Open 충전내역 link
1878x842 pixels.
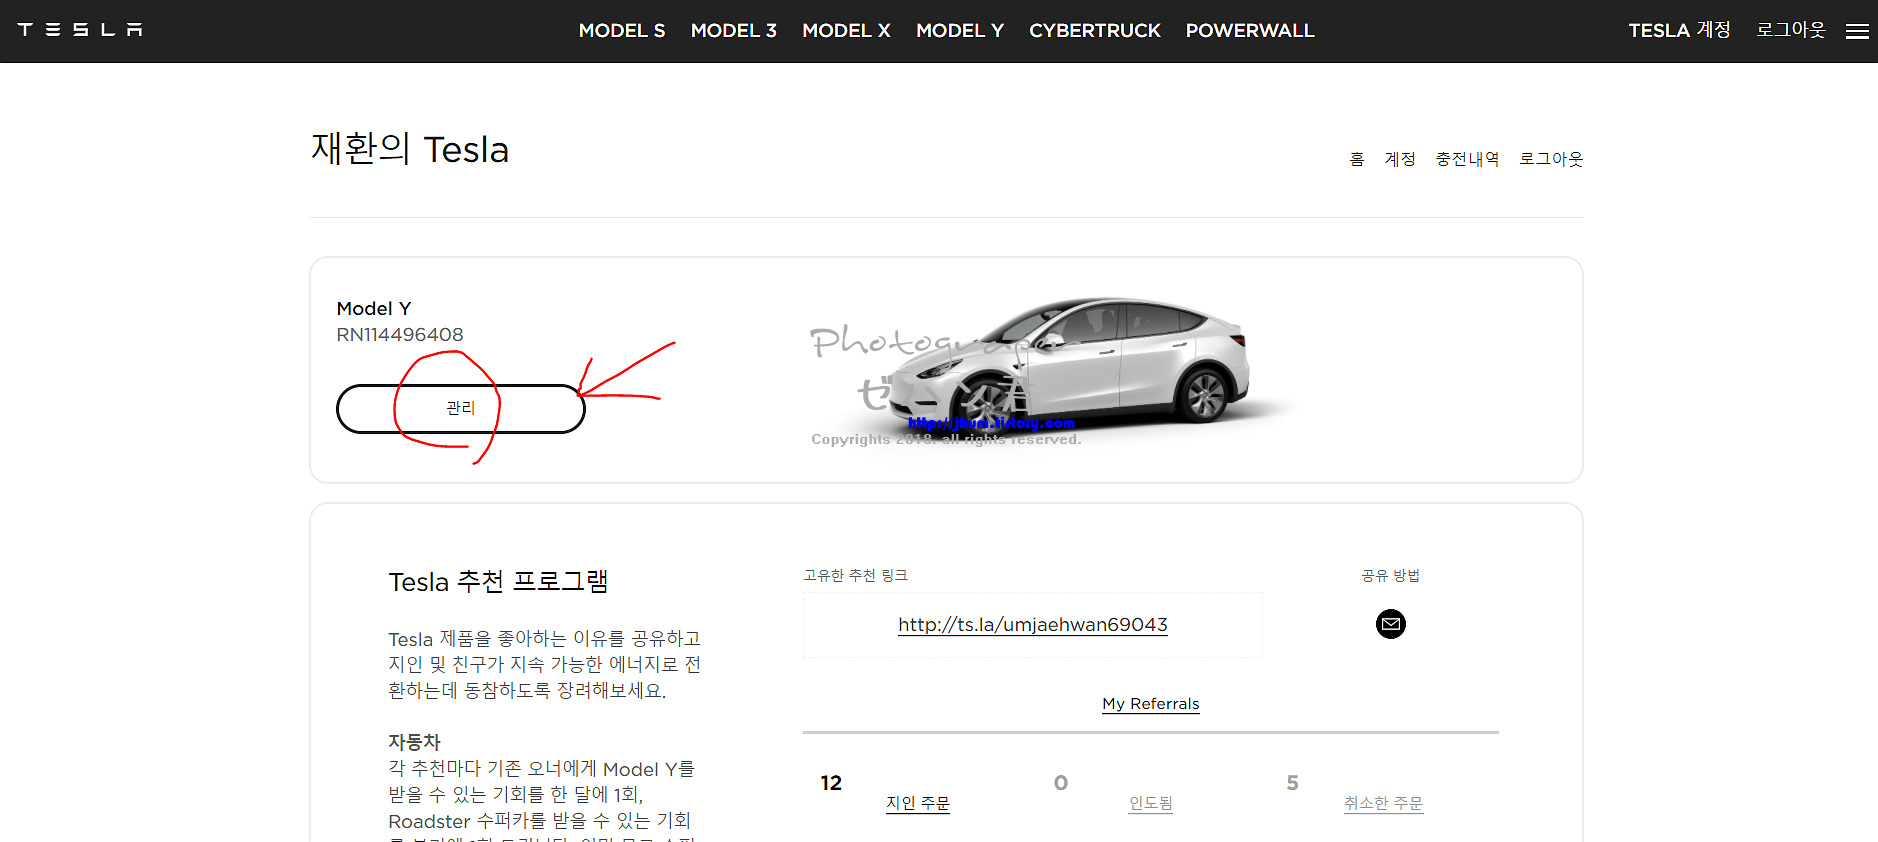[x=1467, y=159]
